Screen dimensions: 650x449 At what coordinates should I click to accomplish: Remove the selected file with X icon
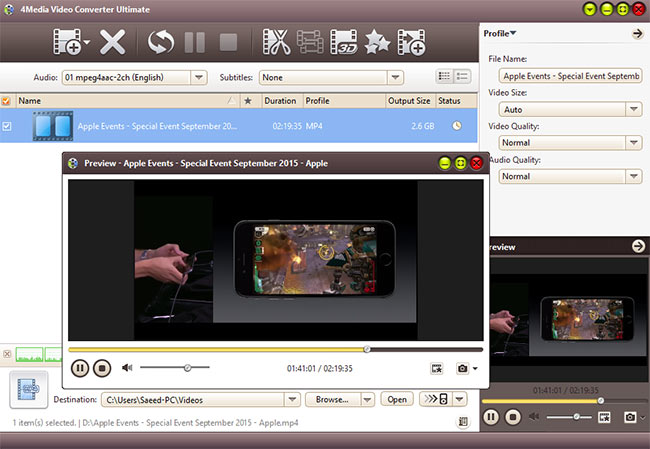(113, 42)
